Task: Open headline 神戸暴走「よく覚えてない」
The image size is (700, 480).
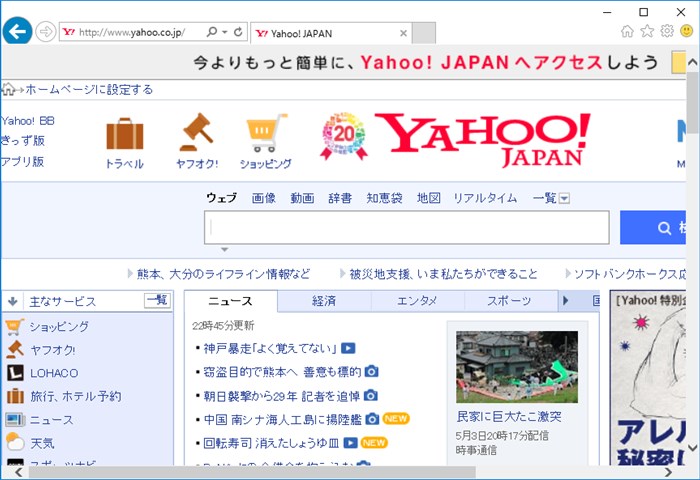Action: pyautogui.click(x=270, y=348)
